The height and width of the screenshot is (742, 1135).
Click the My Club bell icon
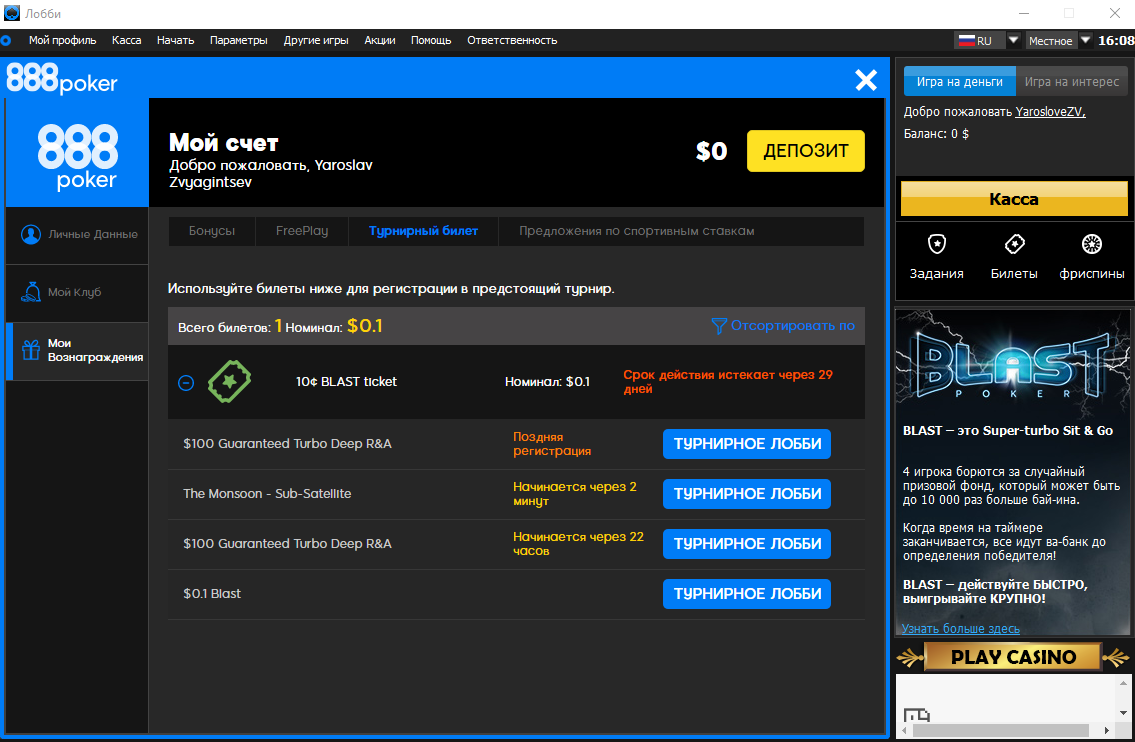click(x=30, y=292)
